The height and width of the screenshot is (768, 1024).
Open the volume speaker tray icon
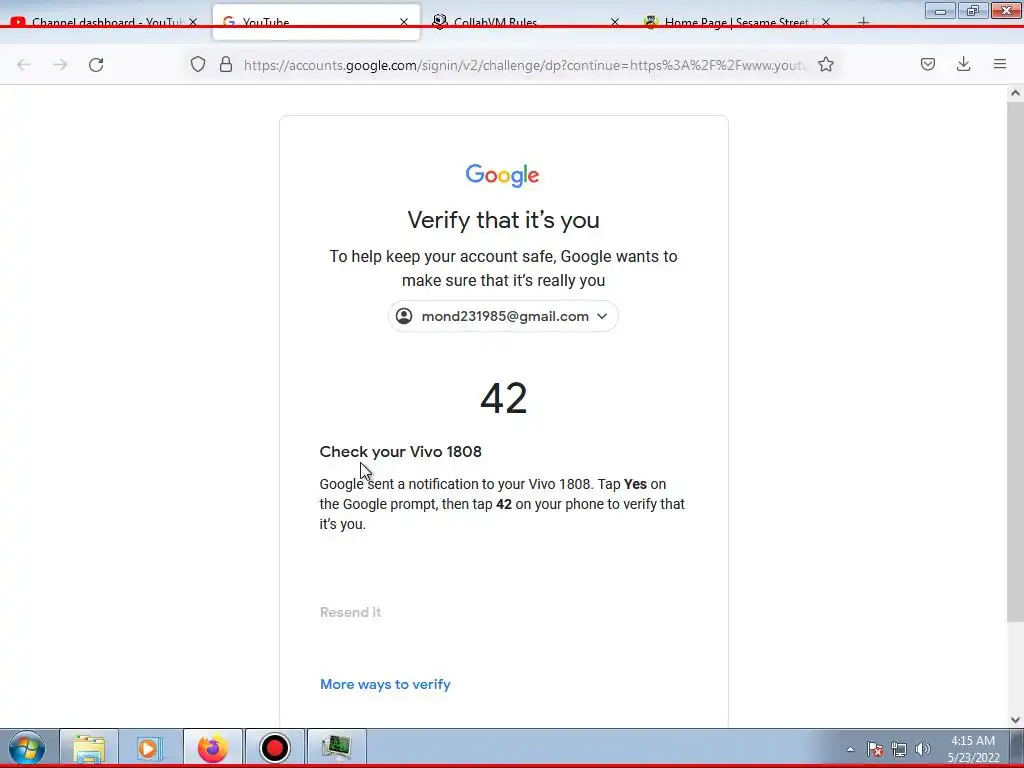(x=923, y=749)
